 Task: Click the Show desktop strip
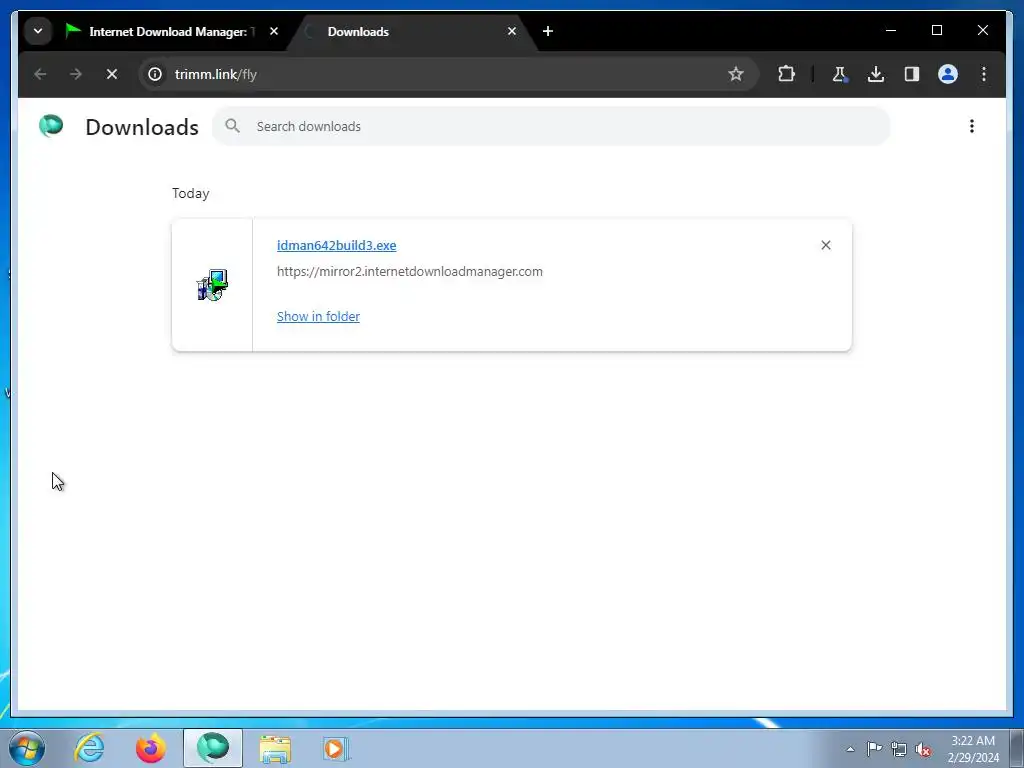click(x=1016, y=749)
